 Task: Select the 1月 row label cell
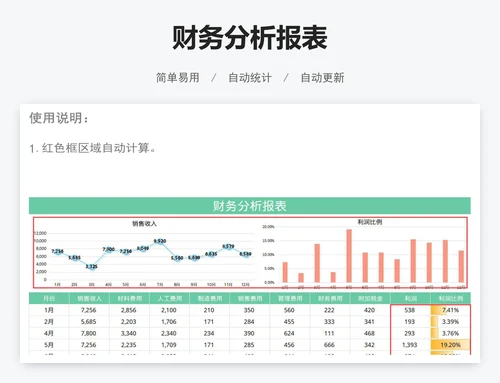[49, 310]
